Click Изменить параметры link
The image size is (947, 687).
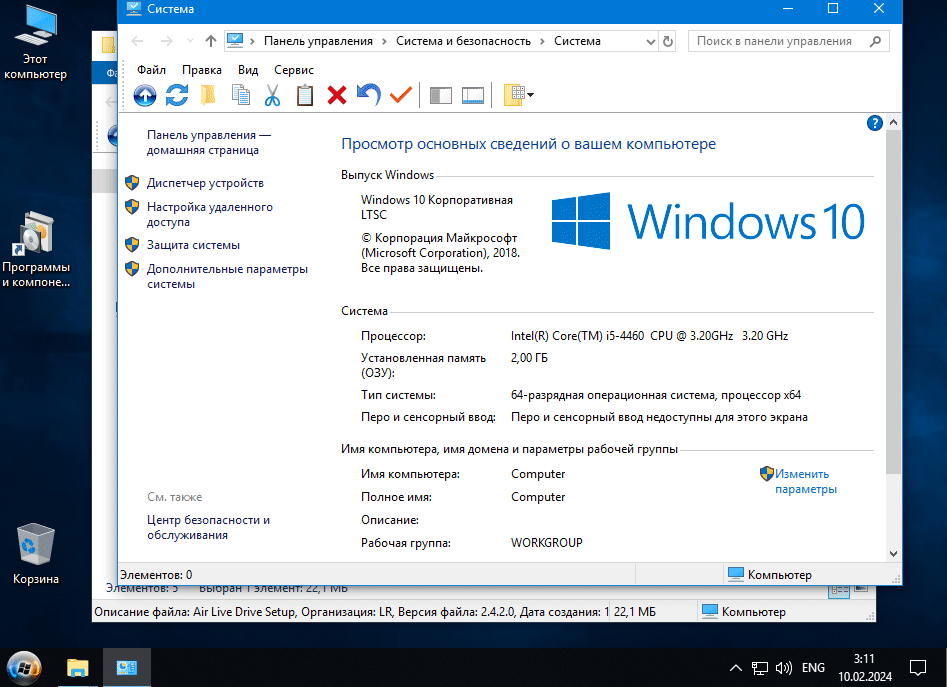806,481
